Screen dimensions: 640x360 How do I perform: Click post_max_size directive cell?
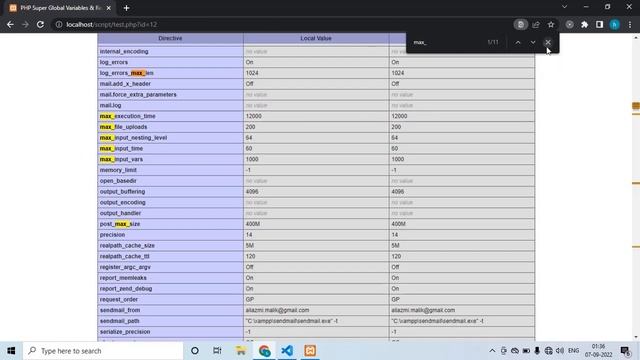(x=170, y=224)
